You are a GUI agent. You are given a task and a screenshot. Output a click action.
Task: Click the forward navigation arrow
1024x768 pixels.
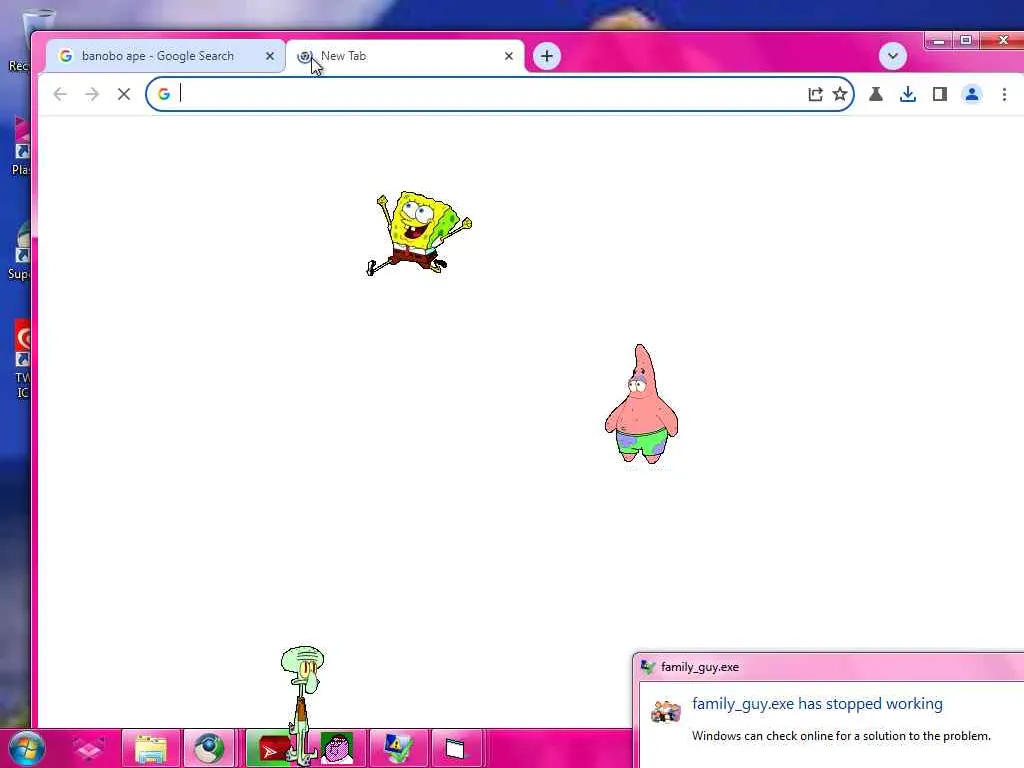[x=92, y=94]
